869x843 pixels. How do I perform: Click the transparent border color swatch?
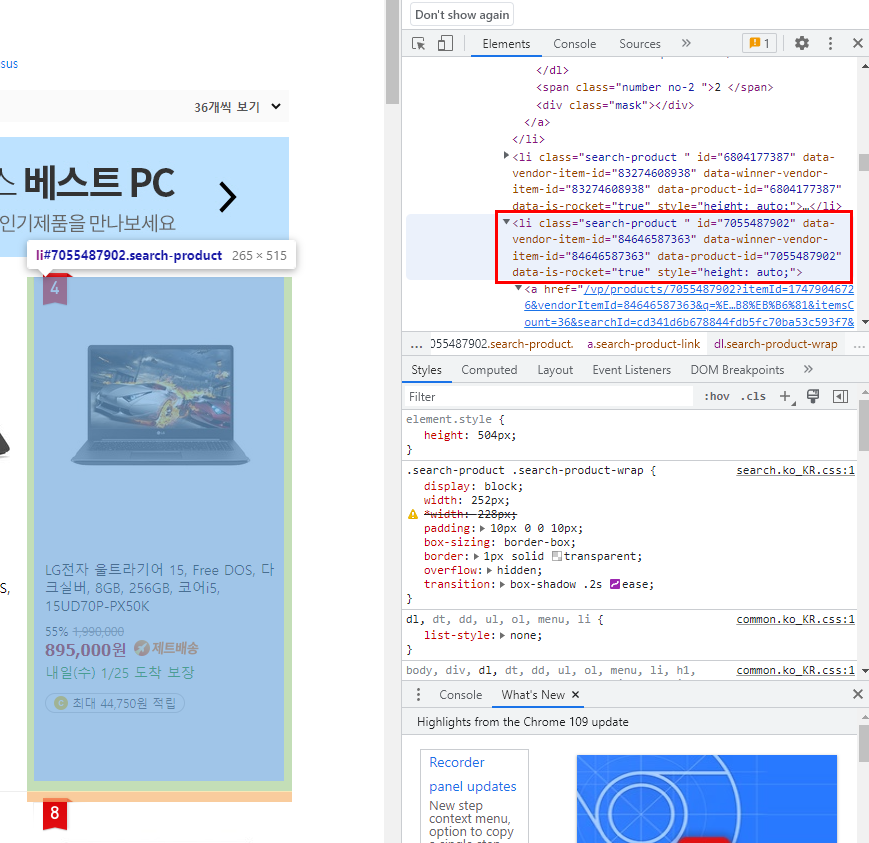coord(556,556)
